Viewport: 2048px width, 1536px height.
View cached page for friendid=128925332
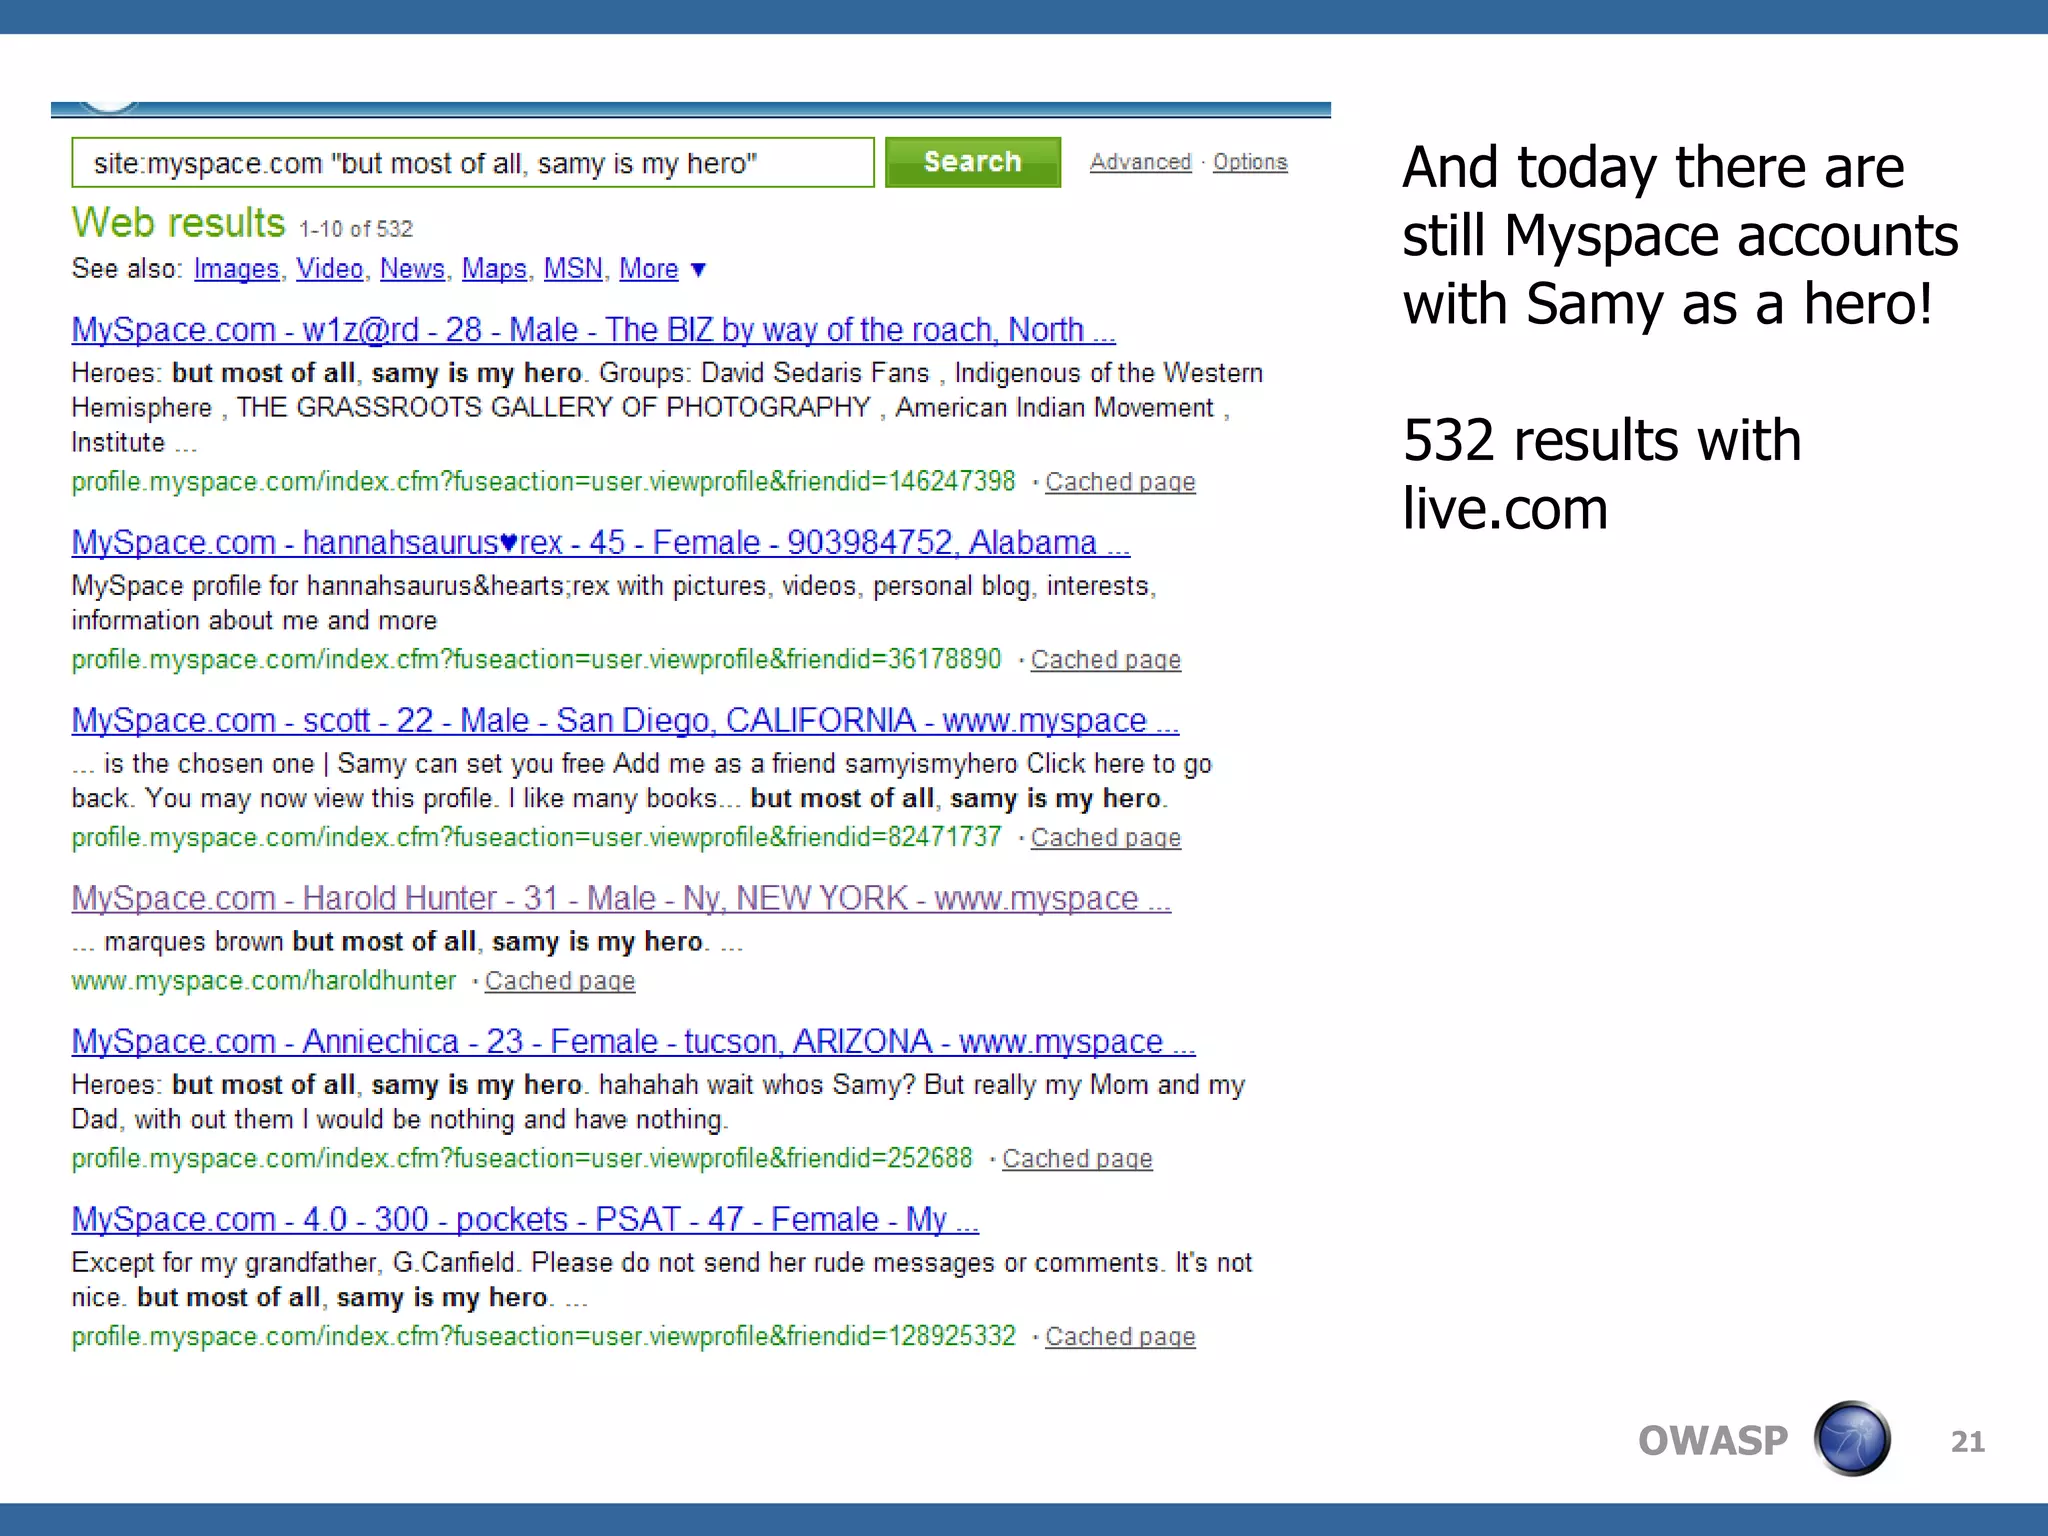(1120, 1337)
